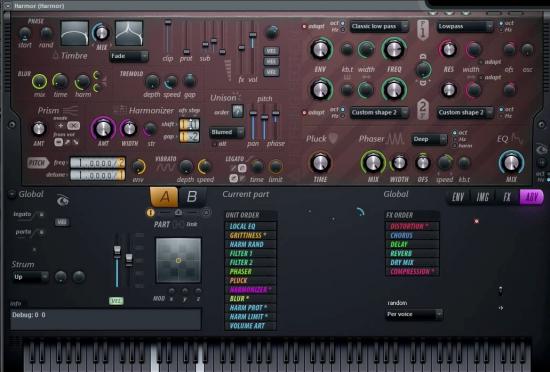Viewport: 550px width, 372px height.
Task: Click the Unison pan slider
Action: click(x=253, y=122)
